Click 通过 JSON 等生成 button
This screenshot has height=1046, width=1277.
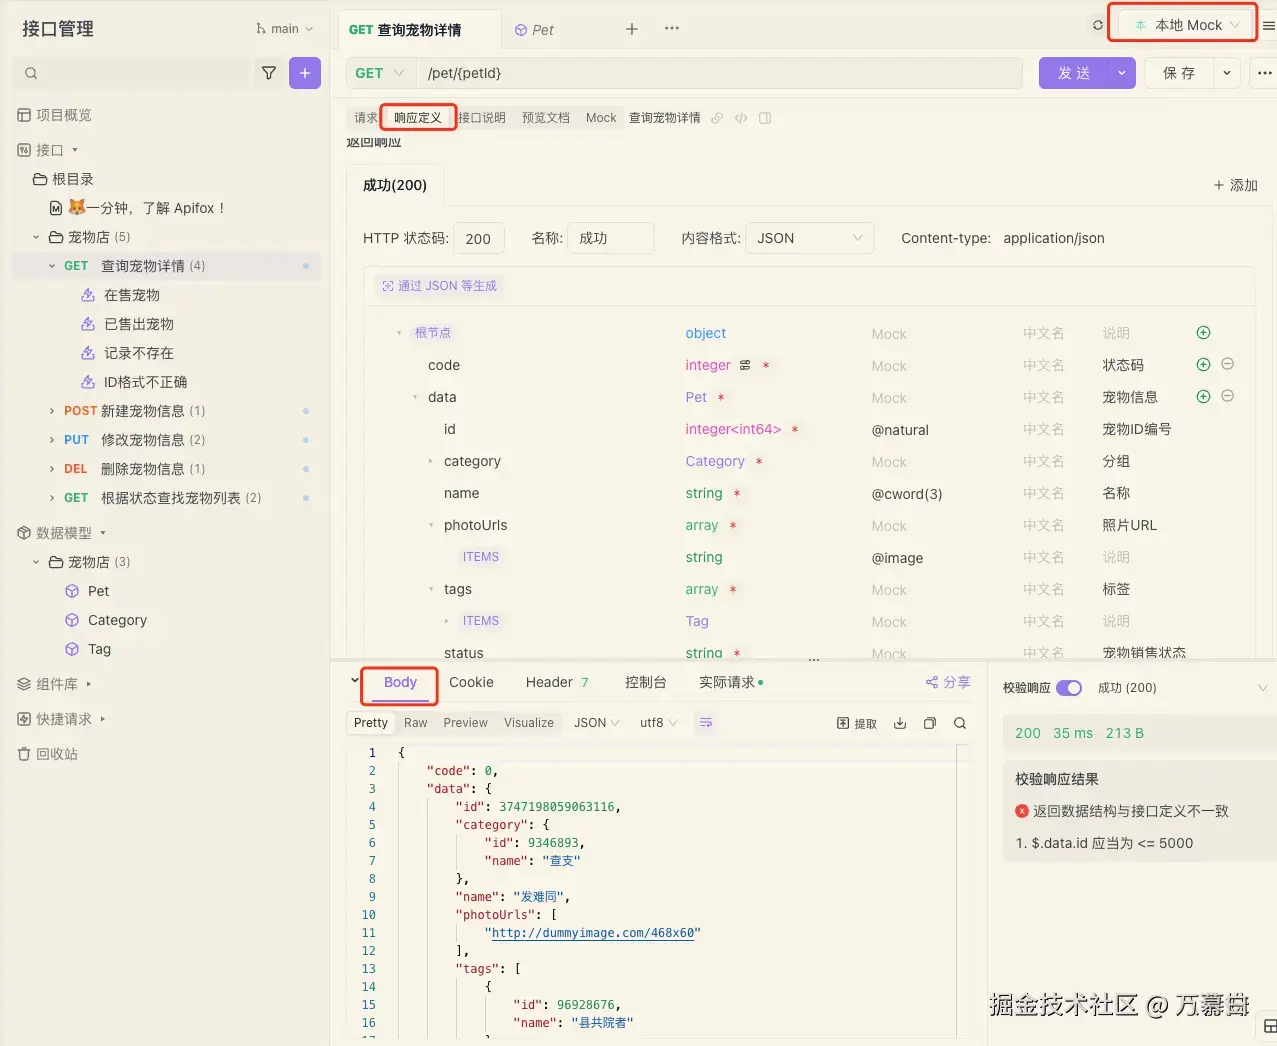click(439, 286)
